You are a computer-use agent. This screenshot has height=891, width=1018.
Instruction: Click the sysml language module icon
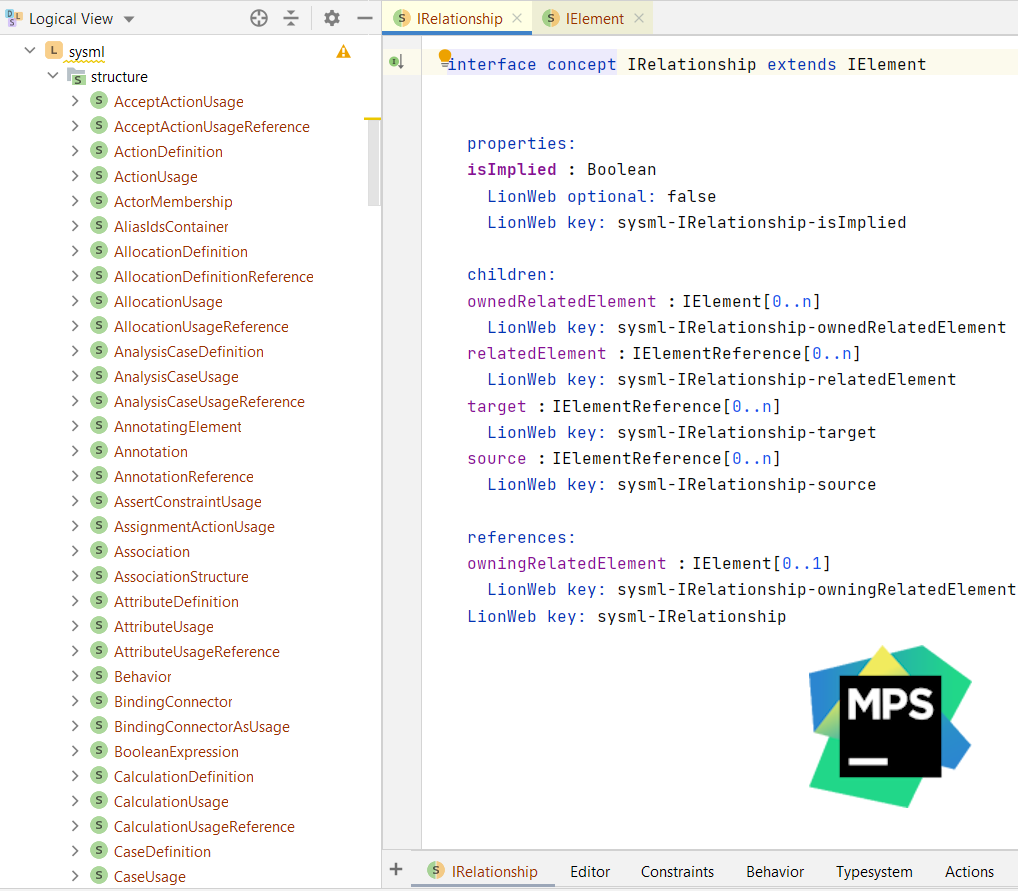pyautogui.click(x=54, y=51)
